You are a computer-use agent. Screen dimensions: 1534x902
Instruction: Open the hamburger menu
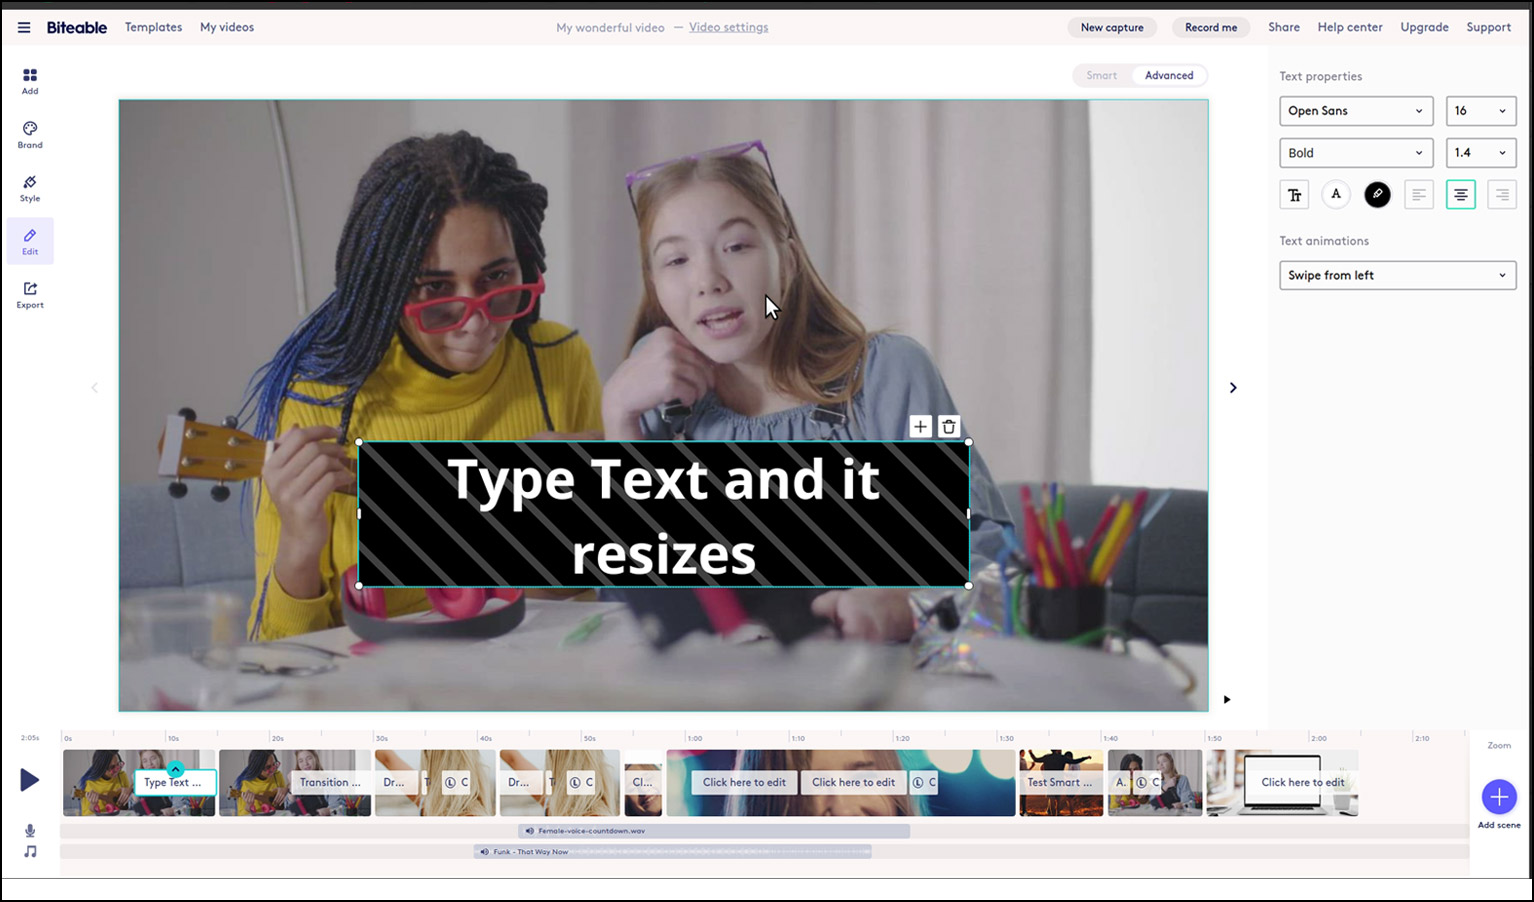pyautogui.click(x=24, y=28)
